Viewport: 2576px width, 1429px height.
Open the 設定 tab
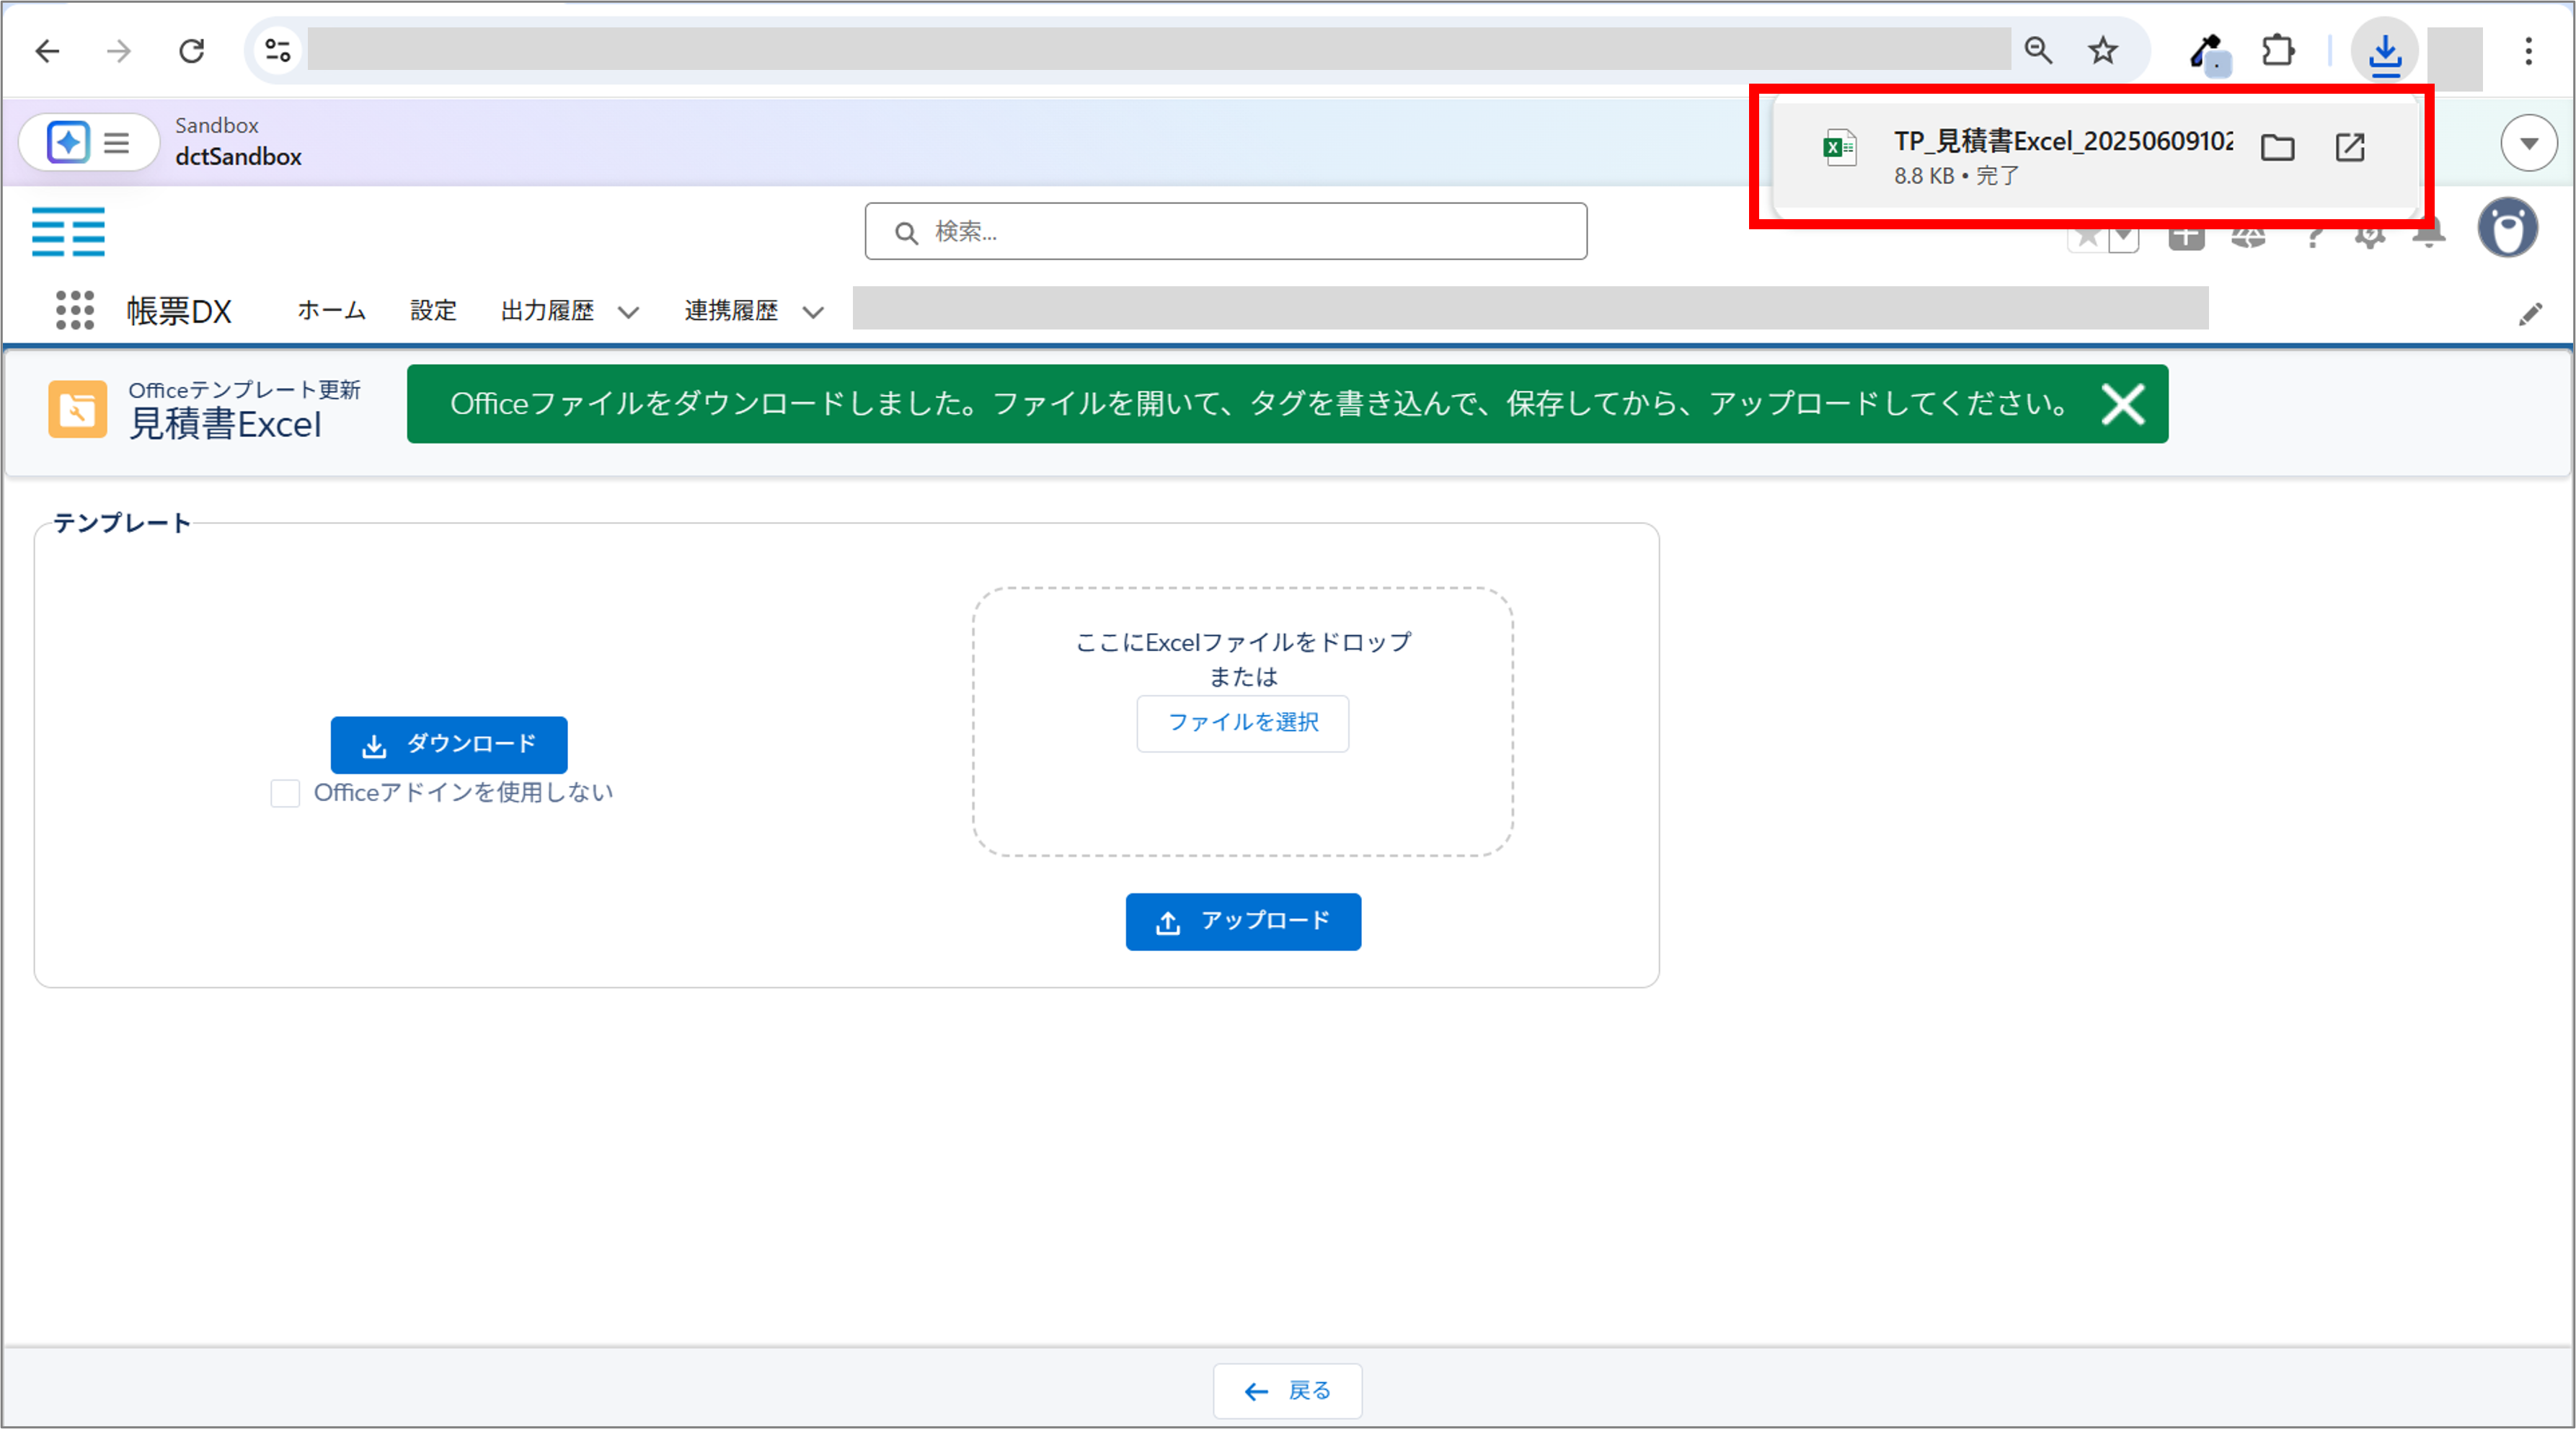pos(433,310)
